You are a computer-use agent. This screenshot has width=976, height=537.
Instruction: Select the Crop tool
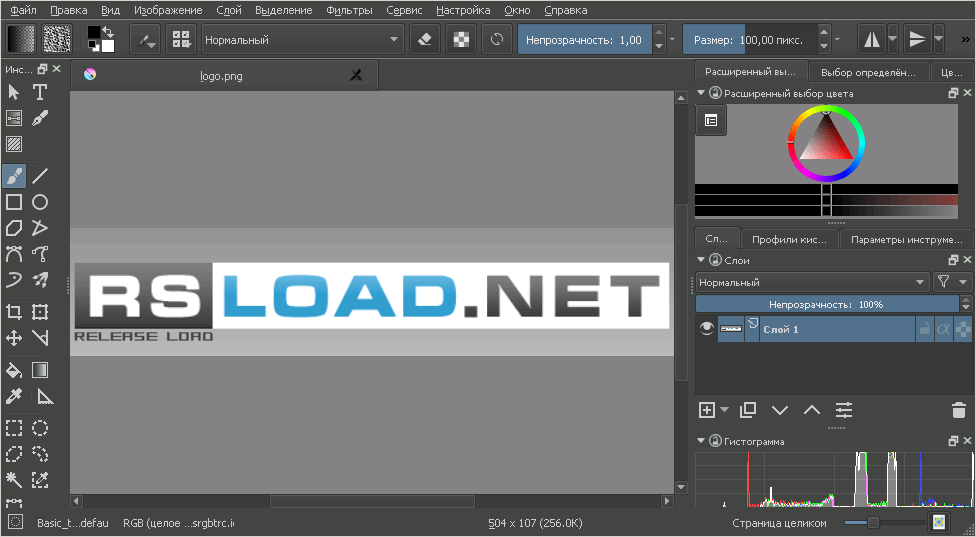point(14,312)
